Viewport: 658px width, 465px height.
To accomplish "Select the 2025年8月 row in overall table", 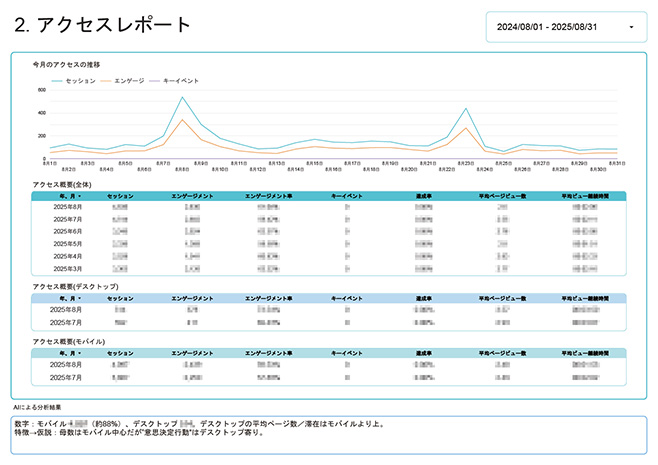I will point(73,207).
